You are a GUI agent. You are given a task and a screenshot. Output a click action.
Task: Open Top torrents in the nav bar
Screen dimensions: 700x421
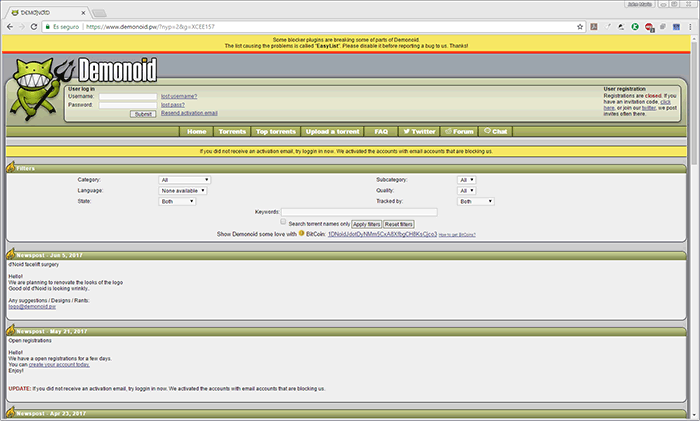coord(276,131)
